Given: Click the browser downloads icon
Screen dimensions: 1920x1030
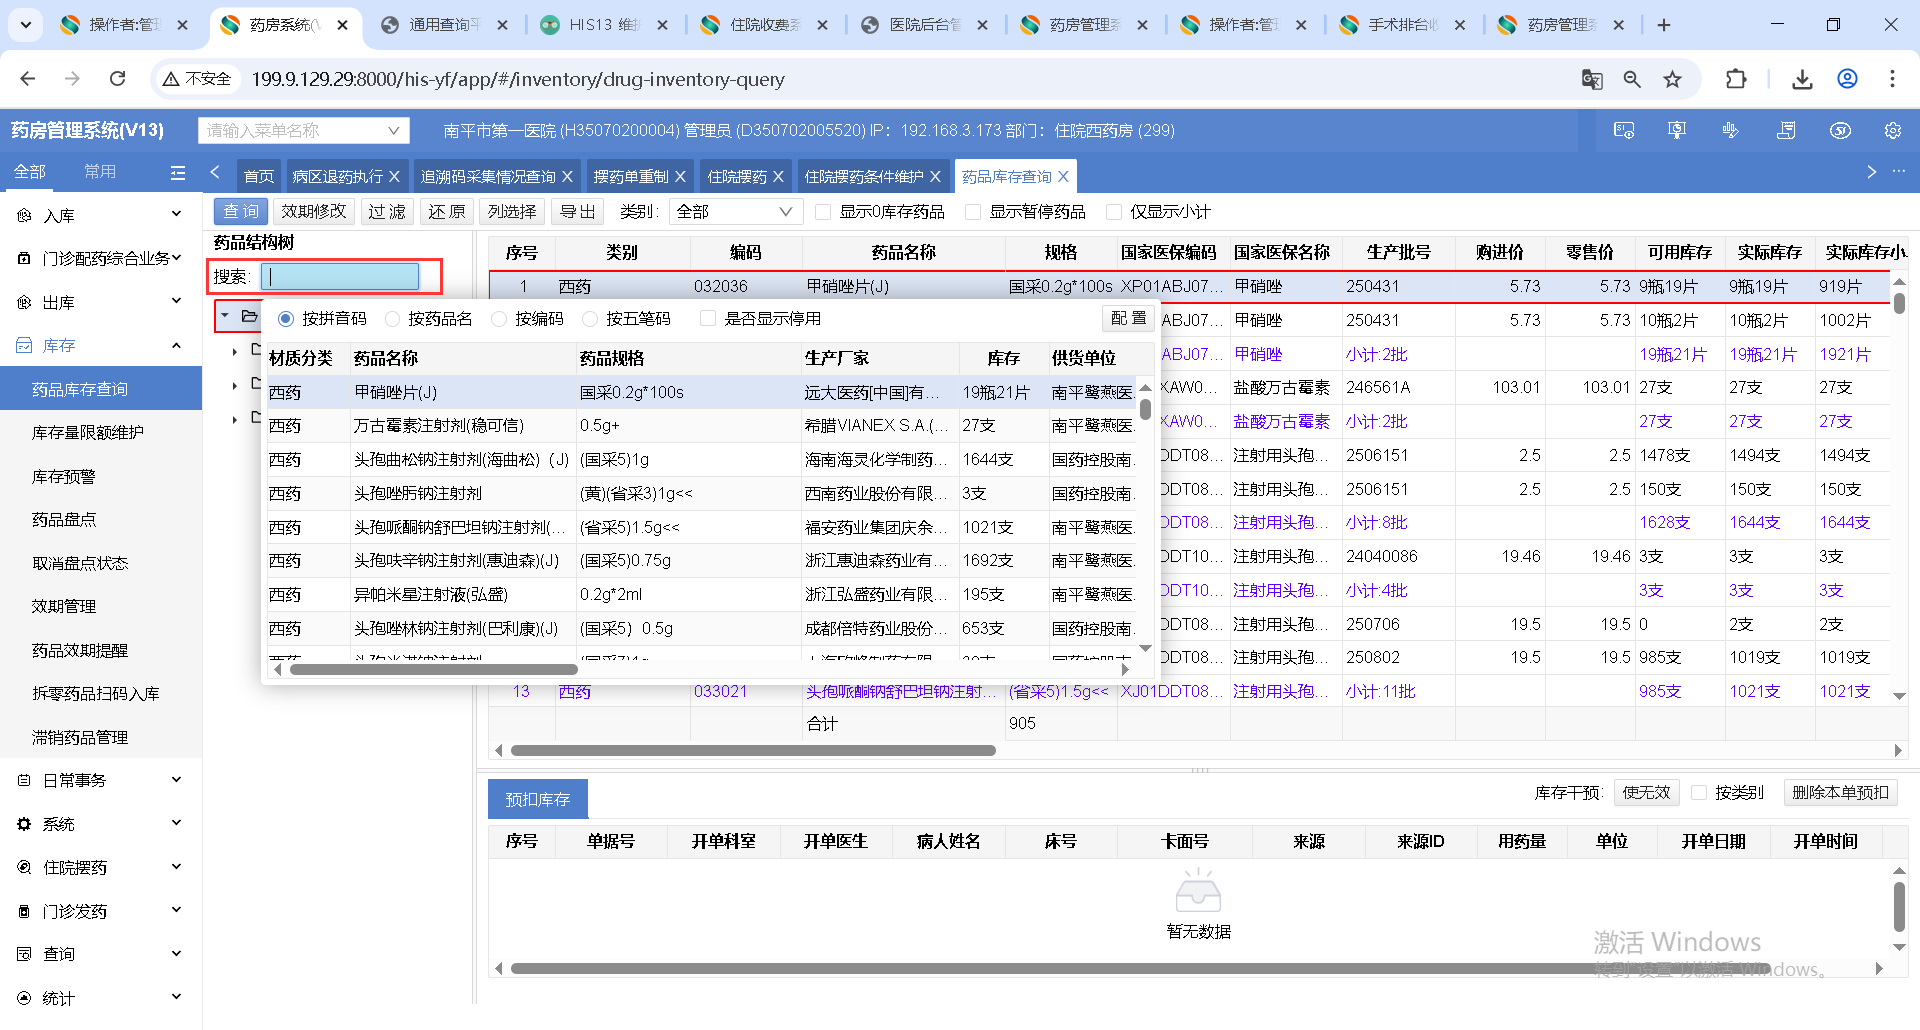Looking at the screenshot, I should 1802,79.
